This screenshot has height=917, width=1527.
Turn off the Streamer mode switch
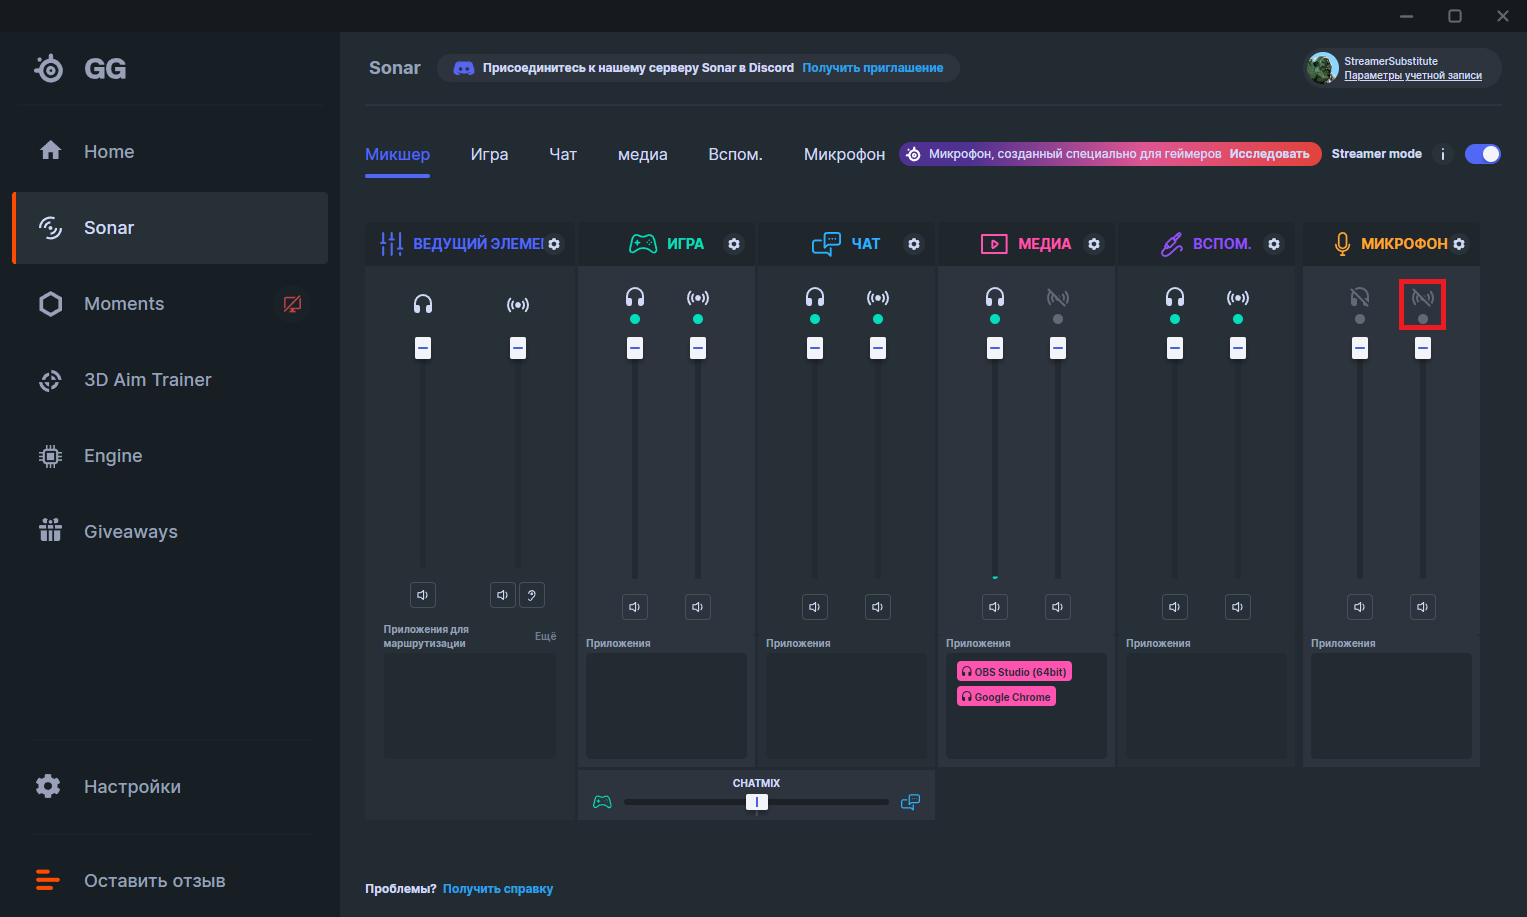pyautogui.click(x=1482, y=154)
